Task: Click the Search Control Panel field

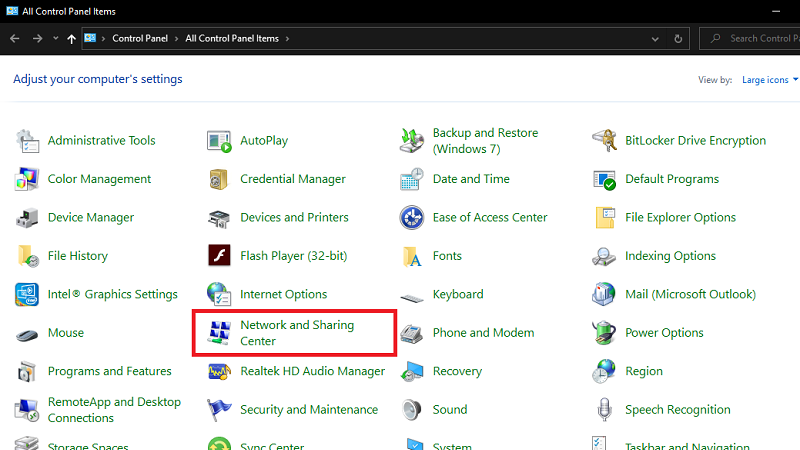Action: pyautogui.click(x=755, y=39)
